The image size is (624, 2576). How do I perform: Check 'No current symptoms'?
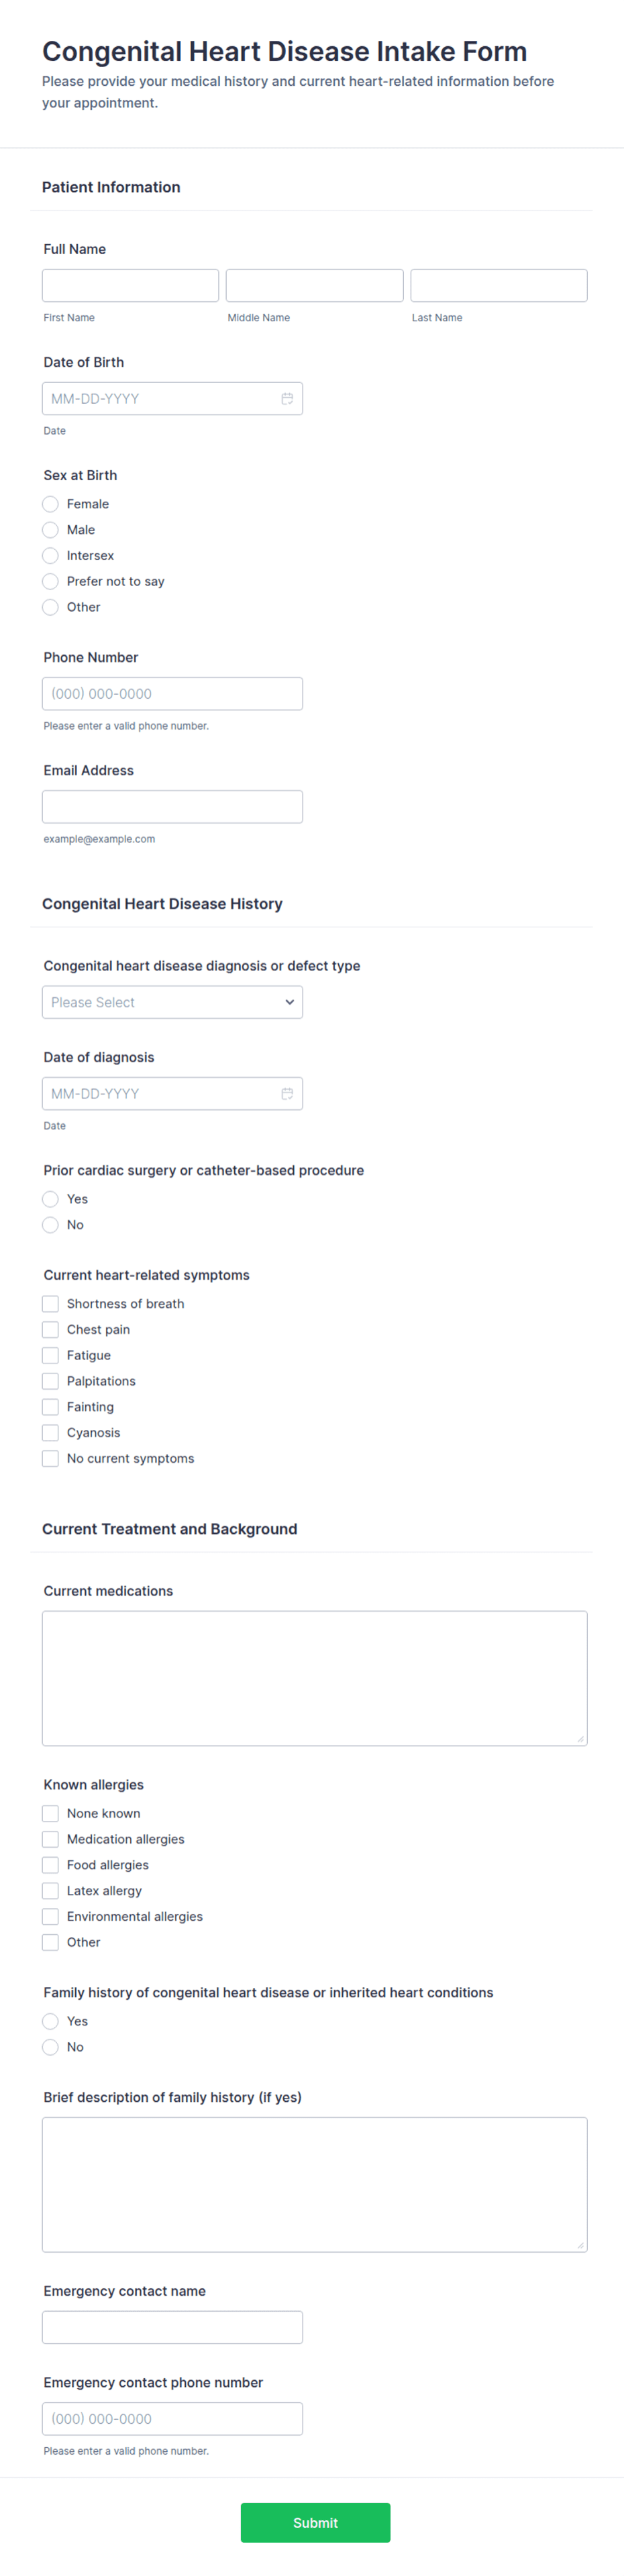pos(50,1458)
